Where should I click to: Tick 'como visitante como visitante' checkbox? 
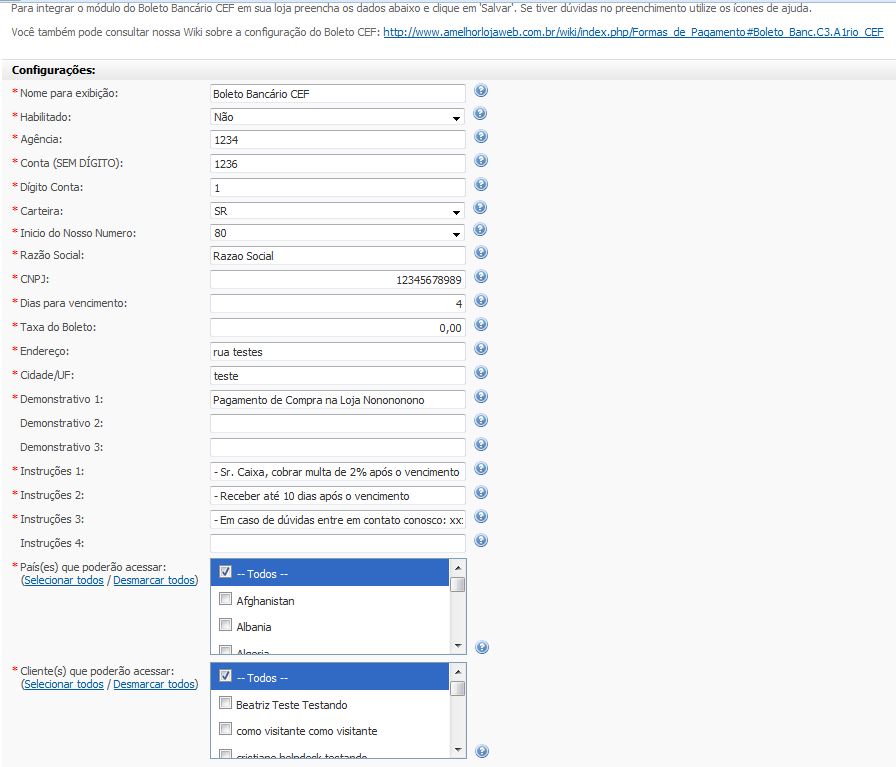pyautogui.click(x=226, y=729)
